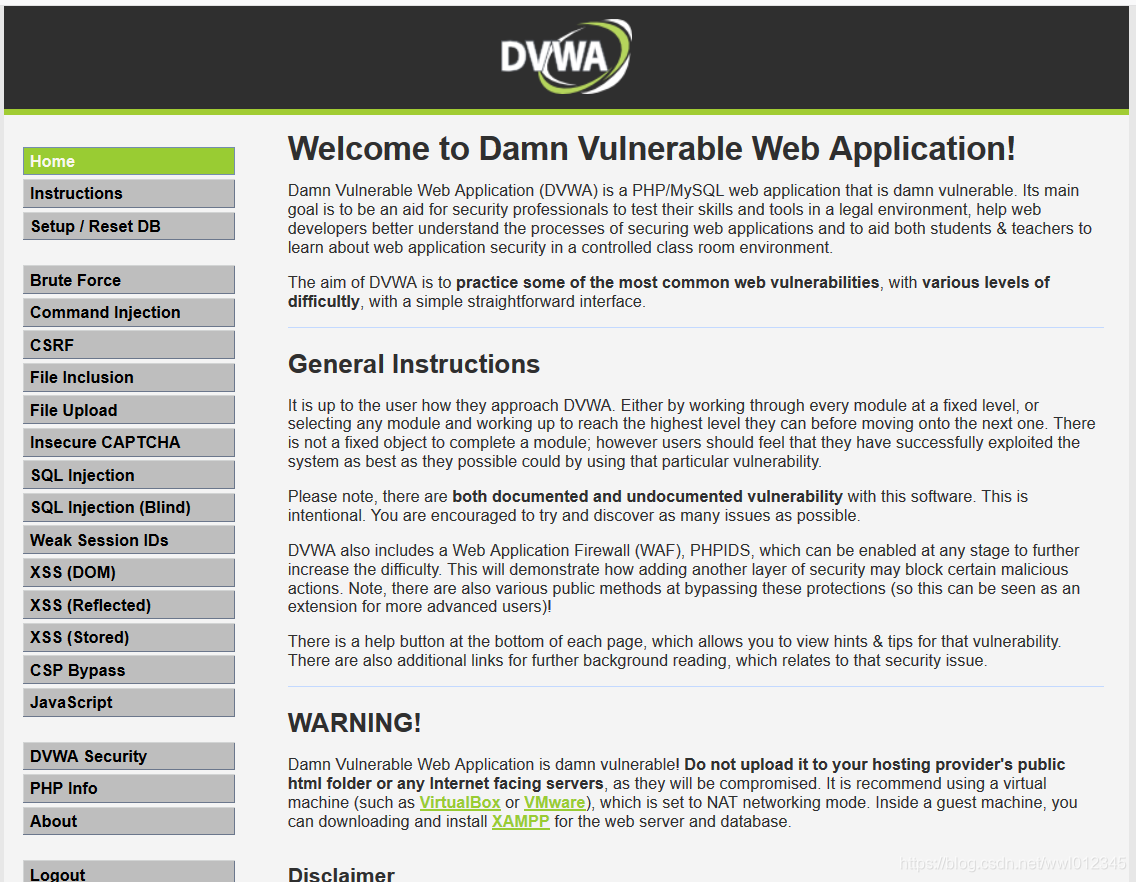
Task: Click the Logout button
Action: 129,872
